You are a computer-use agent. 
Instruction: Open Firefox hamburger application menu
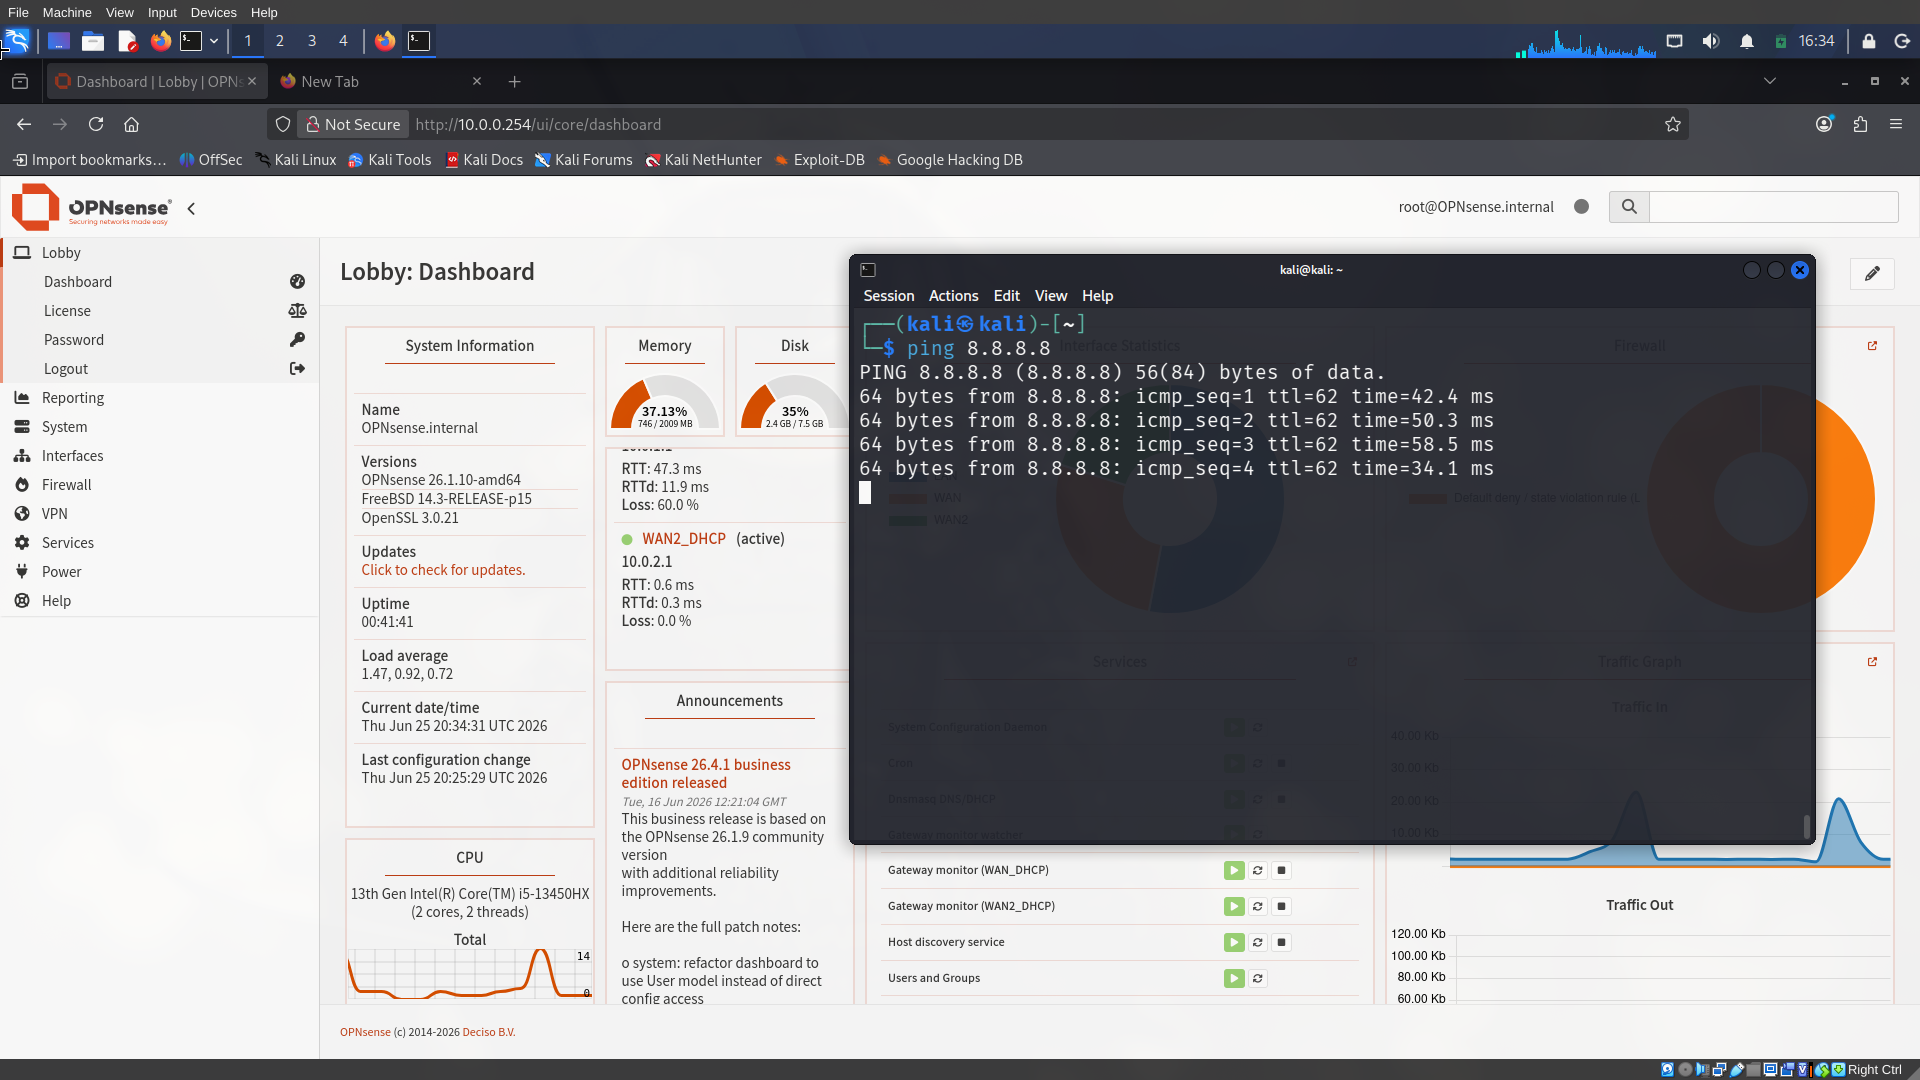coord(1896,124)
